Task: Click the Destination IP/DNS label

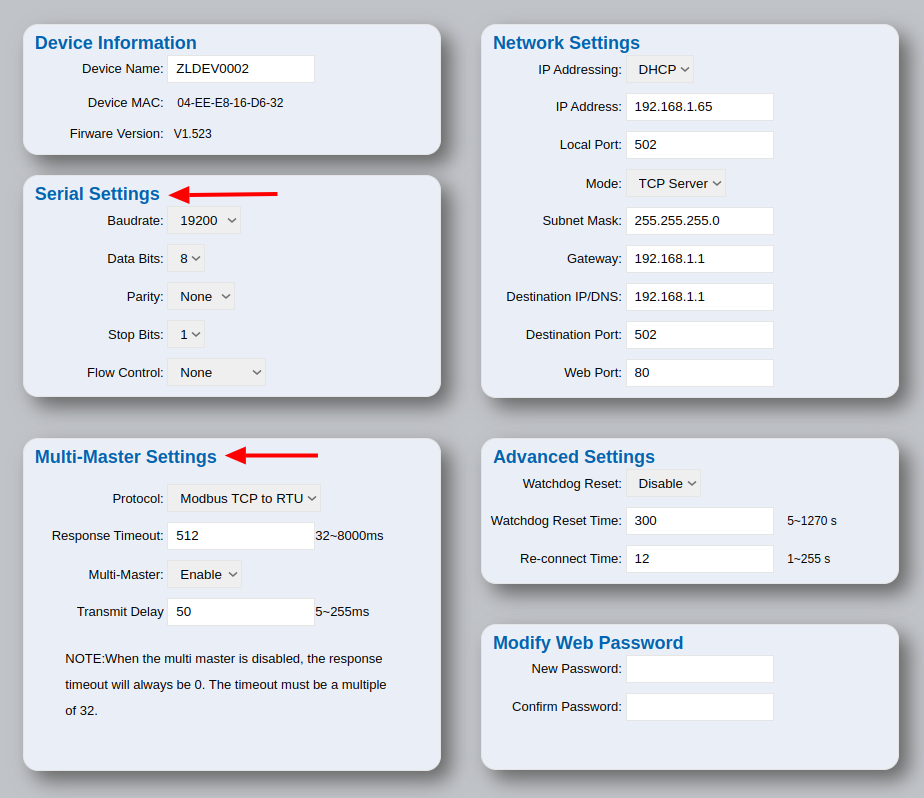Action: [564, 297]
